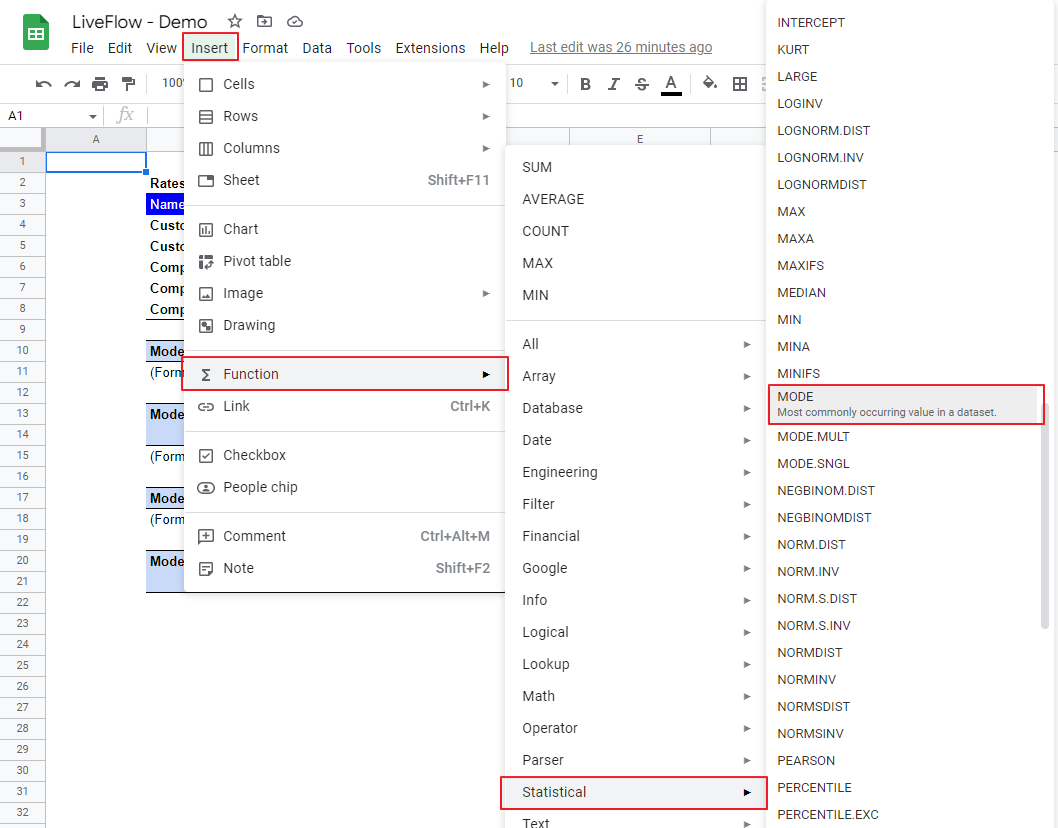Open the Help menu
The width and height of the screenshot is (1058, 828).
tap(494, 48)
